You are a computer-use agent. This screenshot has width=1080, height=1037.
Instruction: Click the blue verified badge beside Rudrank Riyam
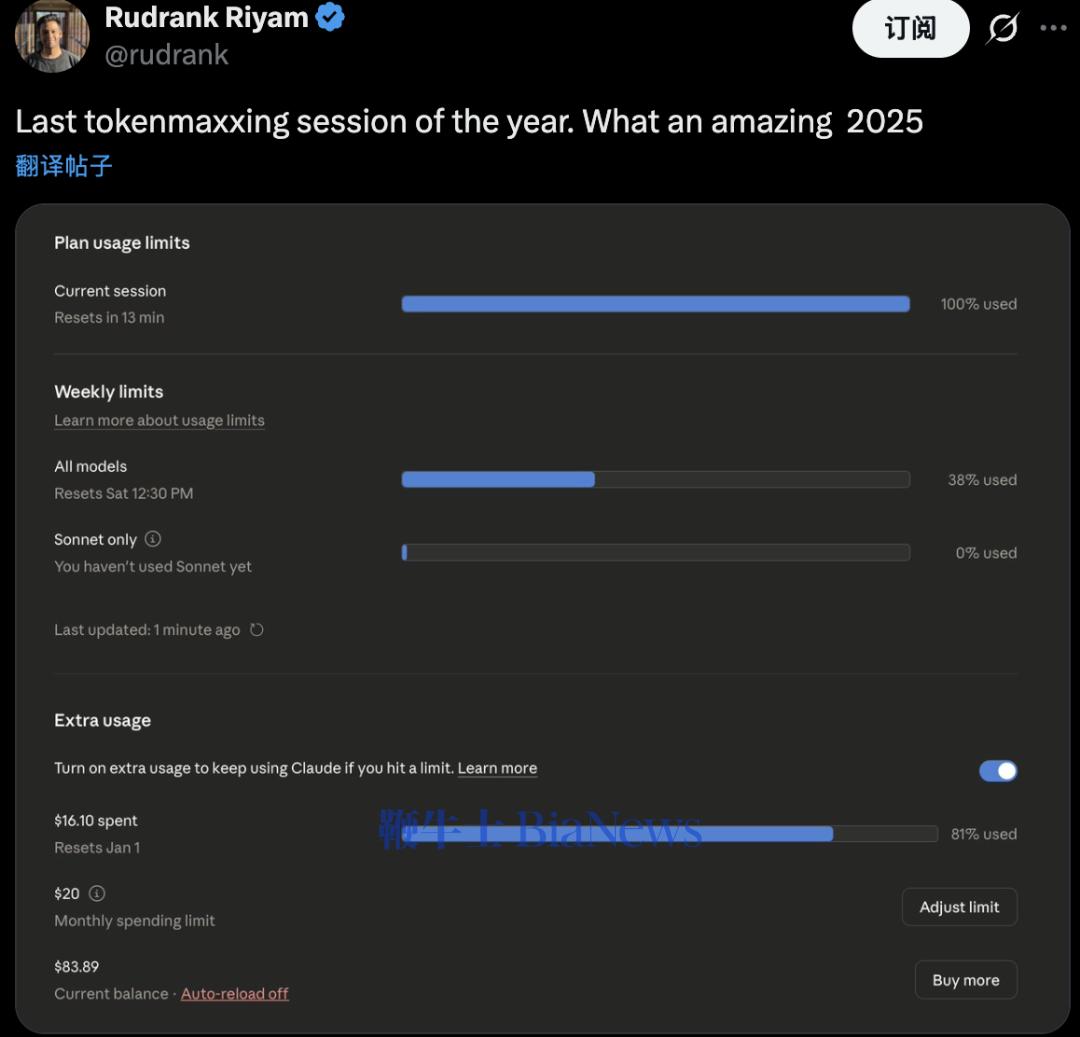[330, 17]
